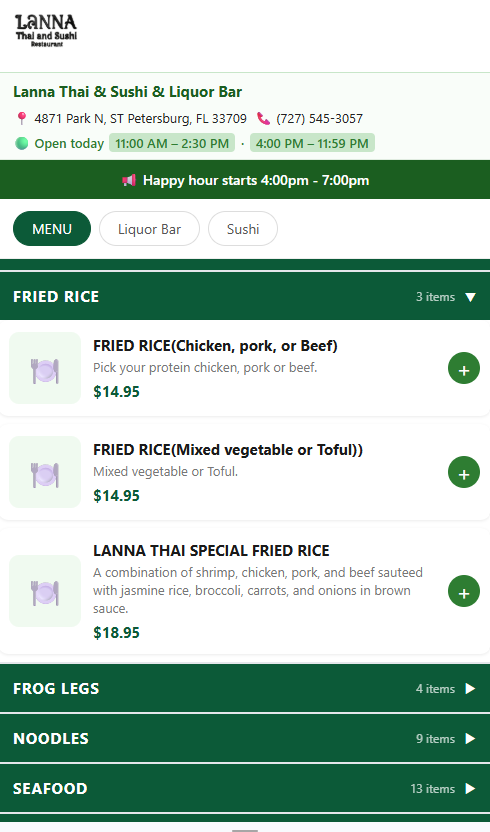Call the (727) 545-3057 phone number
This screenshot has width=490, height=832.
click(x=319, y=118)
